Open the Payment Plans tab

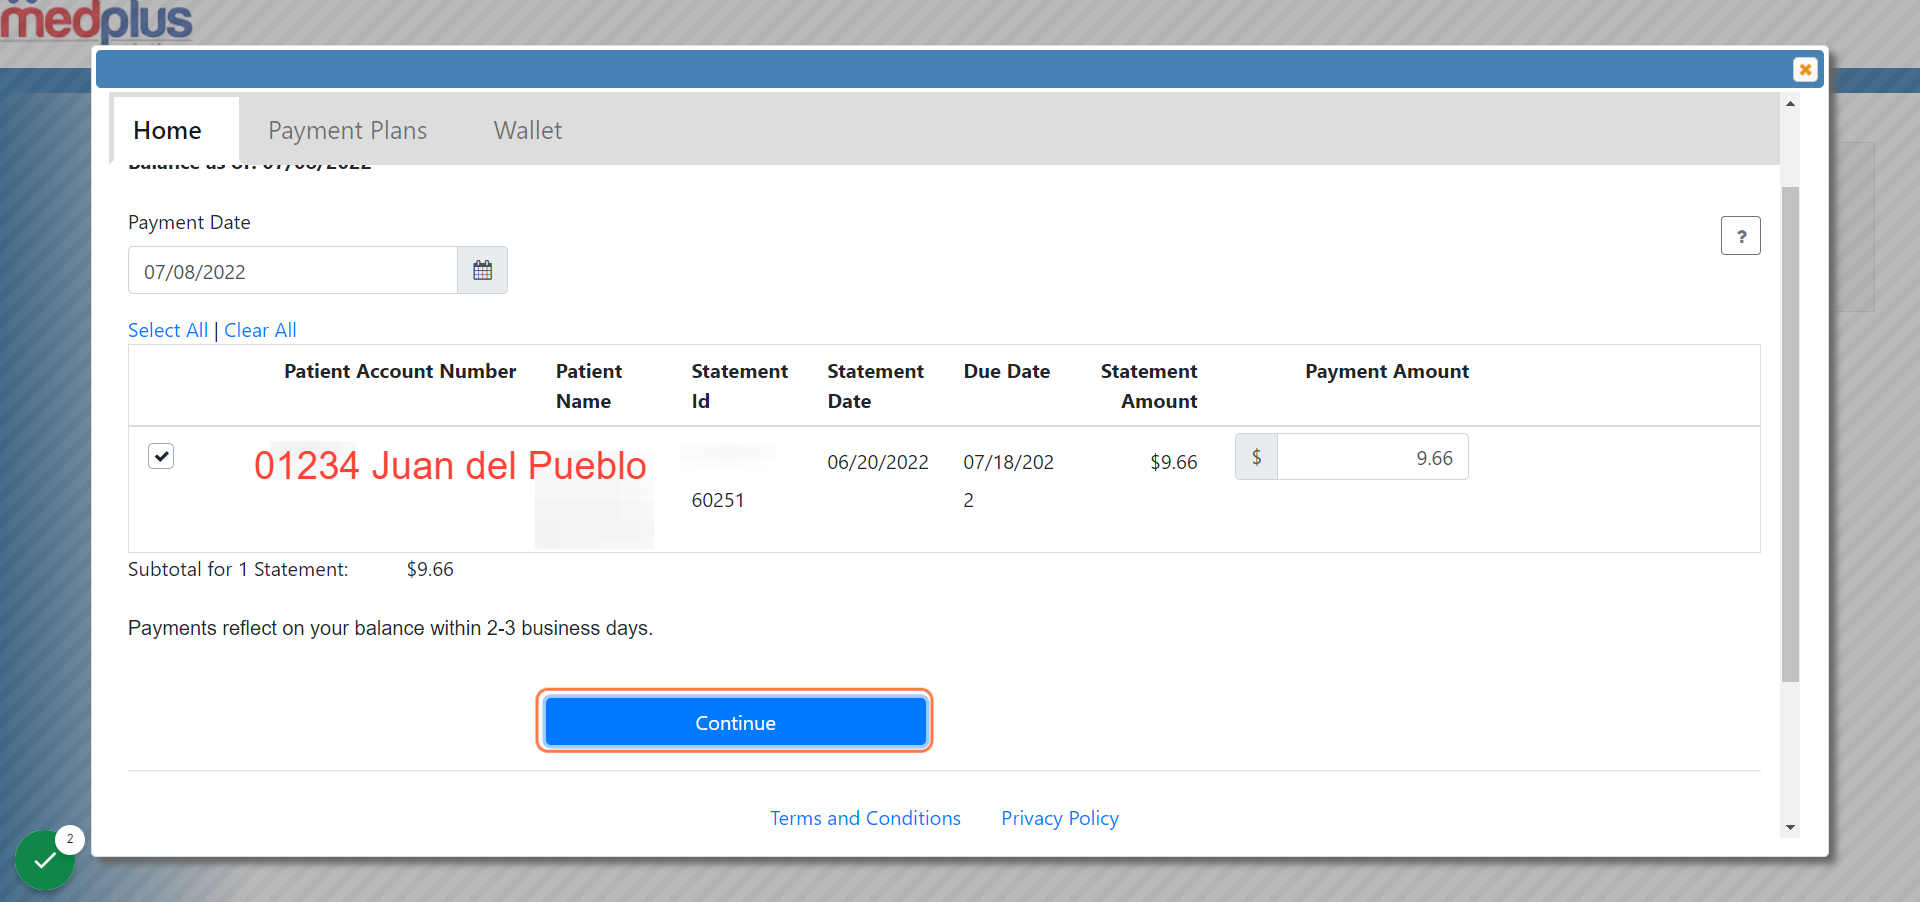click(347, 130)
